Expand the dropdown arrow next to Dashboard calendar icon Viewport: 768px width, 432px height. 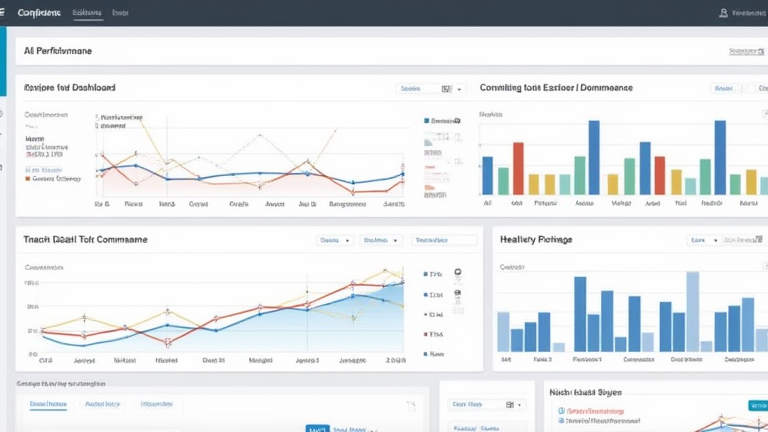(459, 89)
